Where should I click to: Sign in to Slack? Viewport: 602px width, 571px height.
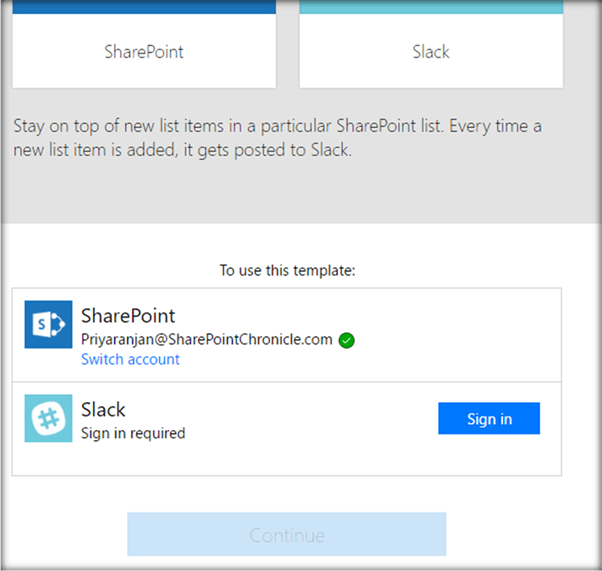coord(489,419)
